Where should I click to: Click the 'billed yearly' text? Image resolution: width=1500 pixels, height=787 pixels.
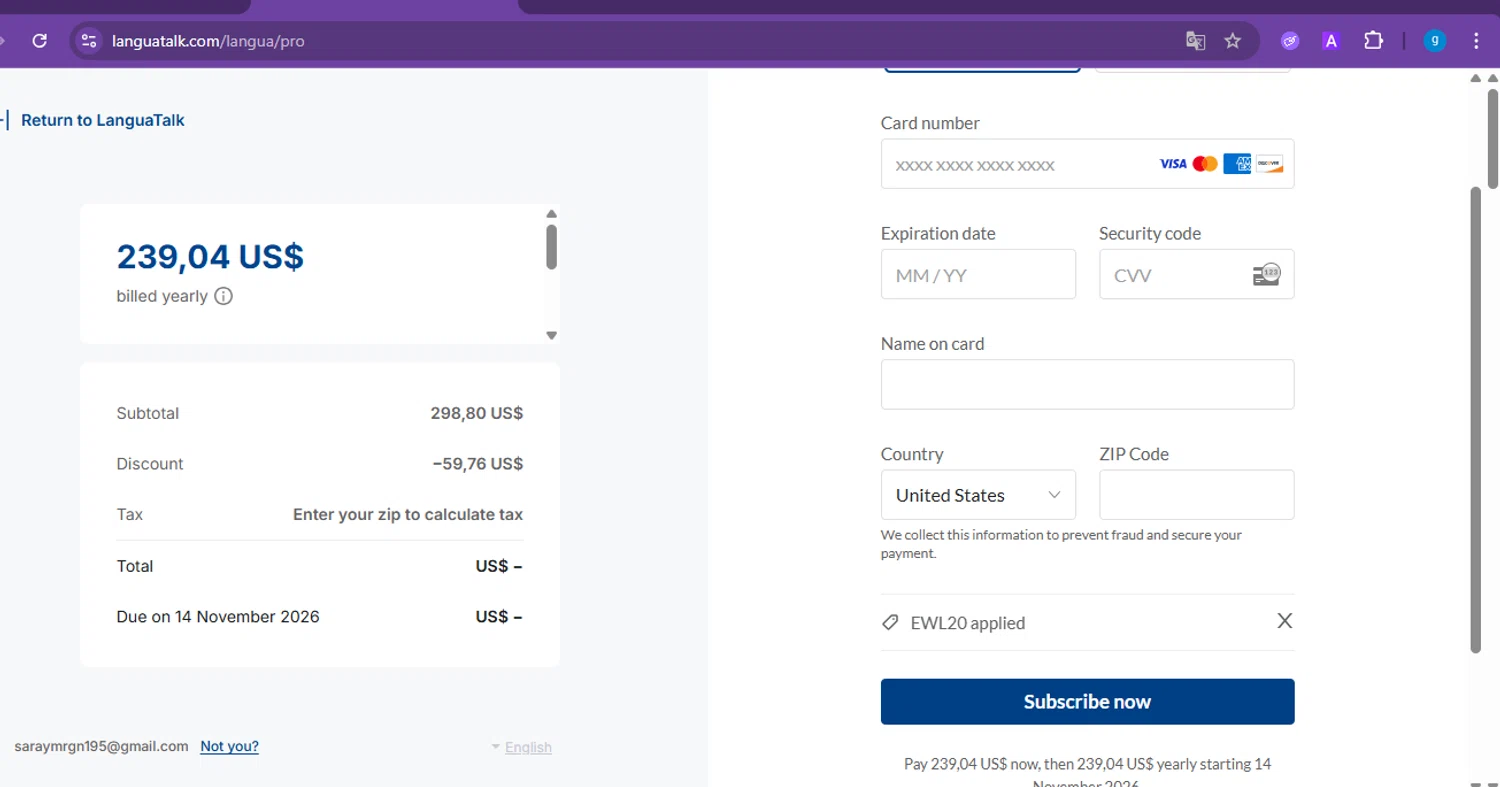(x=162, y=296)
